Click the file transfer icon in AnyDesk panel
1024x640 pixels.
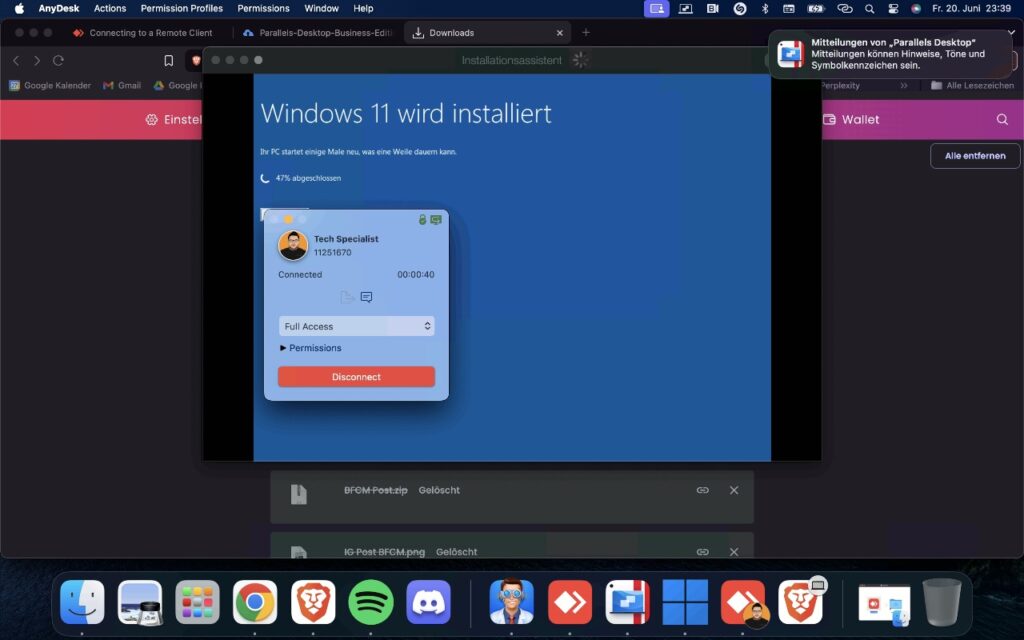(x=346, y=297)
